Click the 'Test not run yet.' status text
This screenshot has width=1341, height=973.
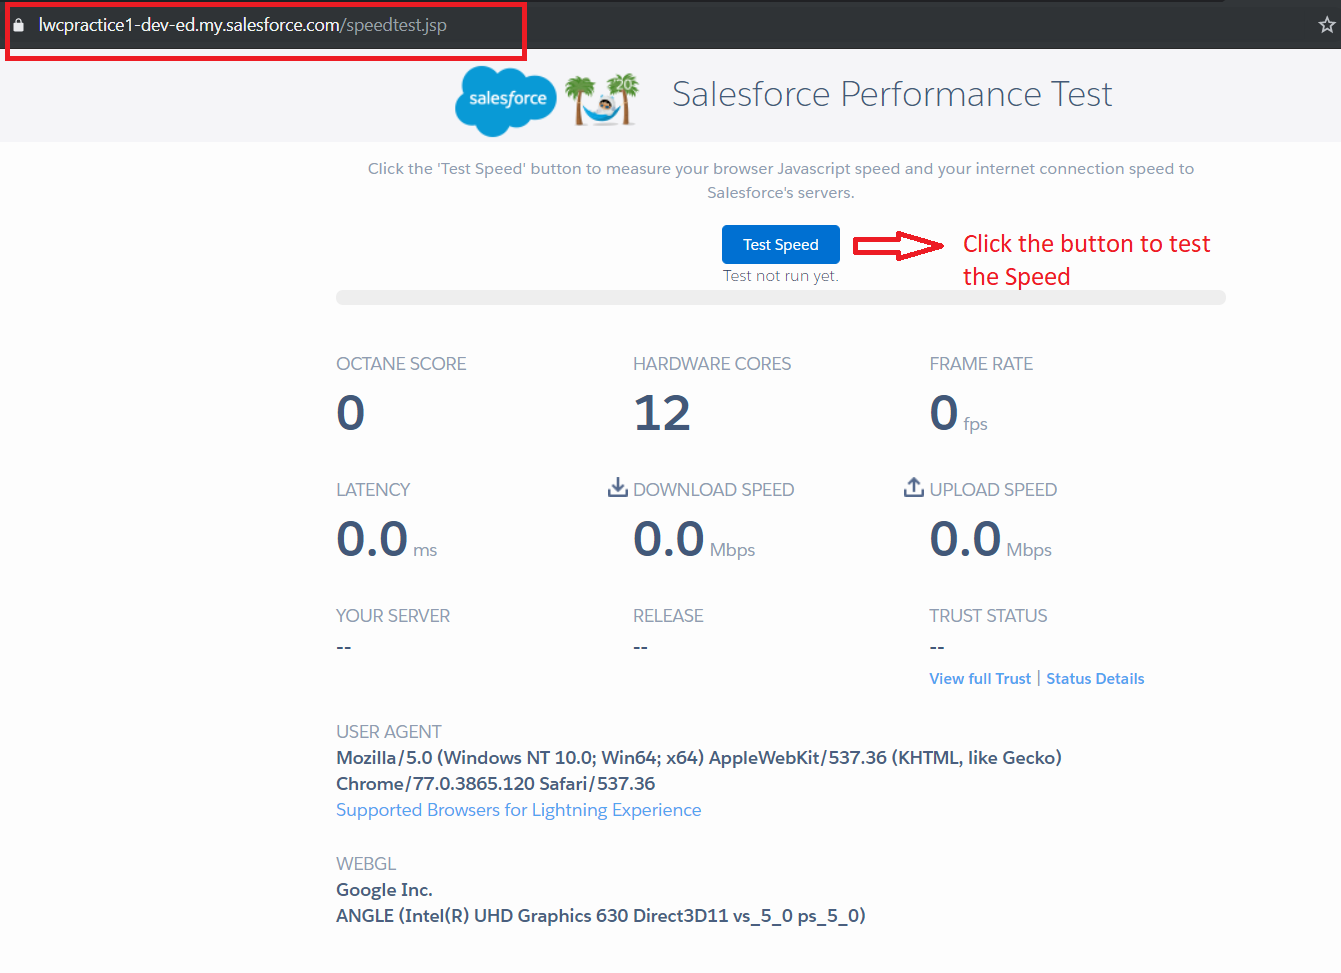coord(780,276)
